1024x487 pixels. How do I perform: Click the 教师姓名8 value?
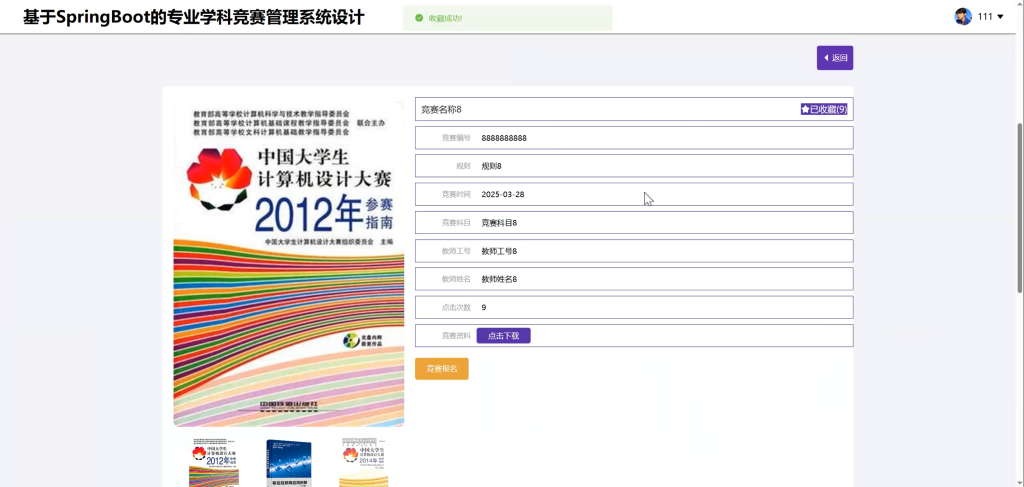500,279
